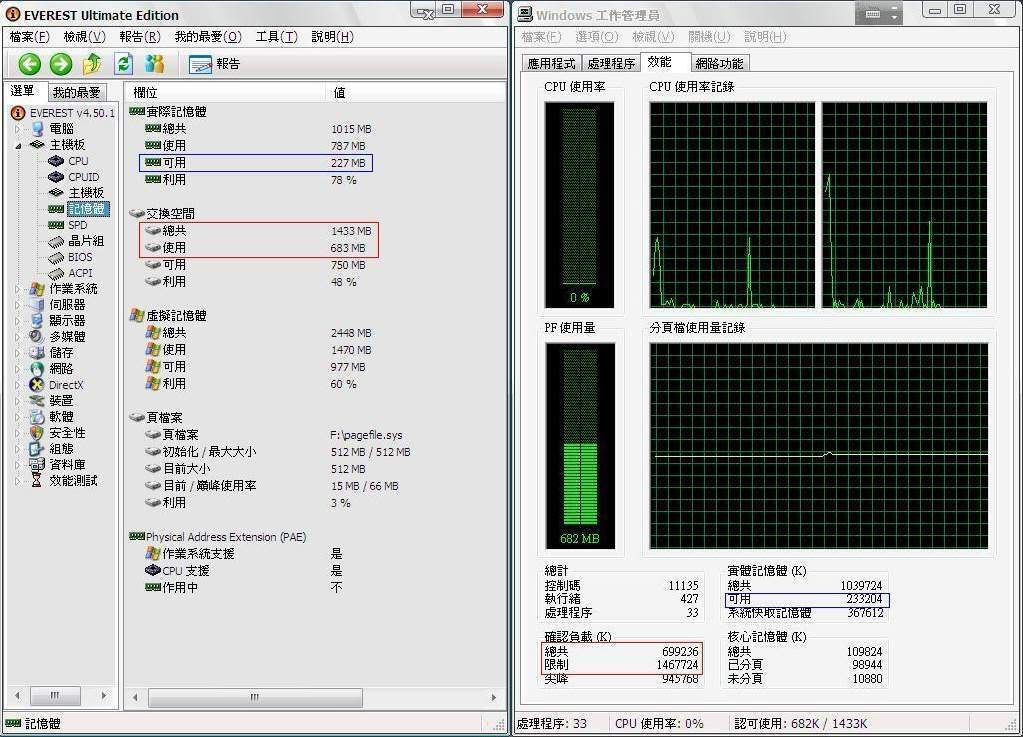Image resolution: width=1023 pixels, height=737 pixels.
Task: Open the CPUID icon in the tree
Action: [x=56, y=177]
